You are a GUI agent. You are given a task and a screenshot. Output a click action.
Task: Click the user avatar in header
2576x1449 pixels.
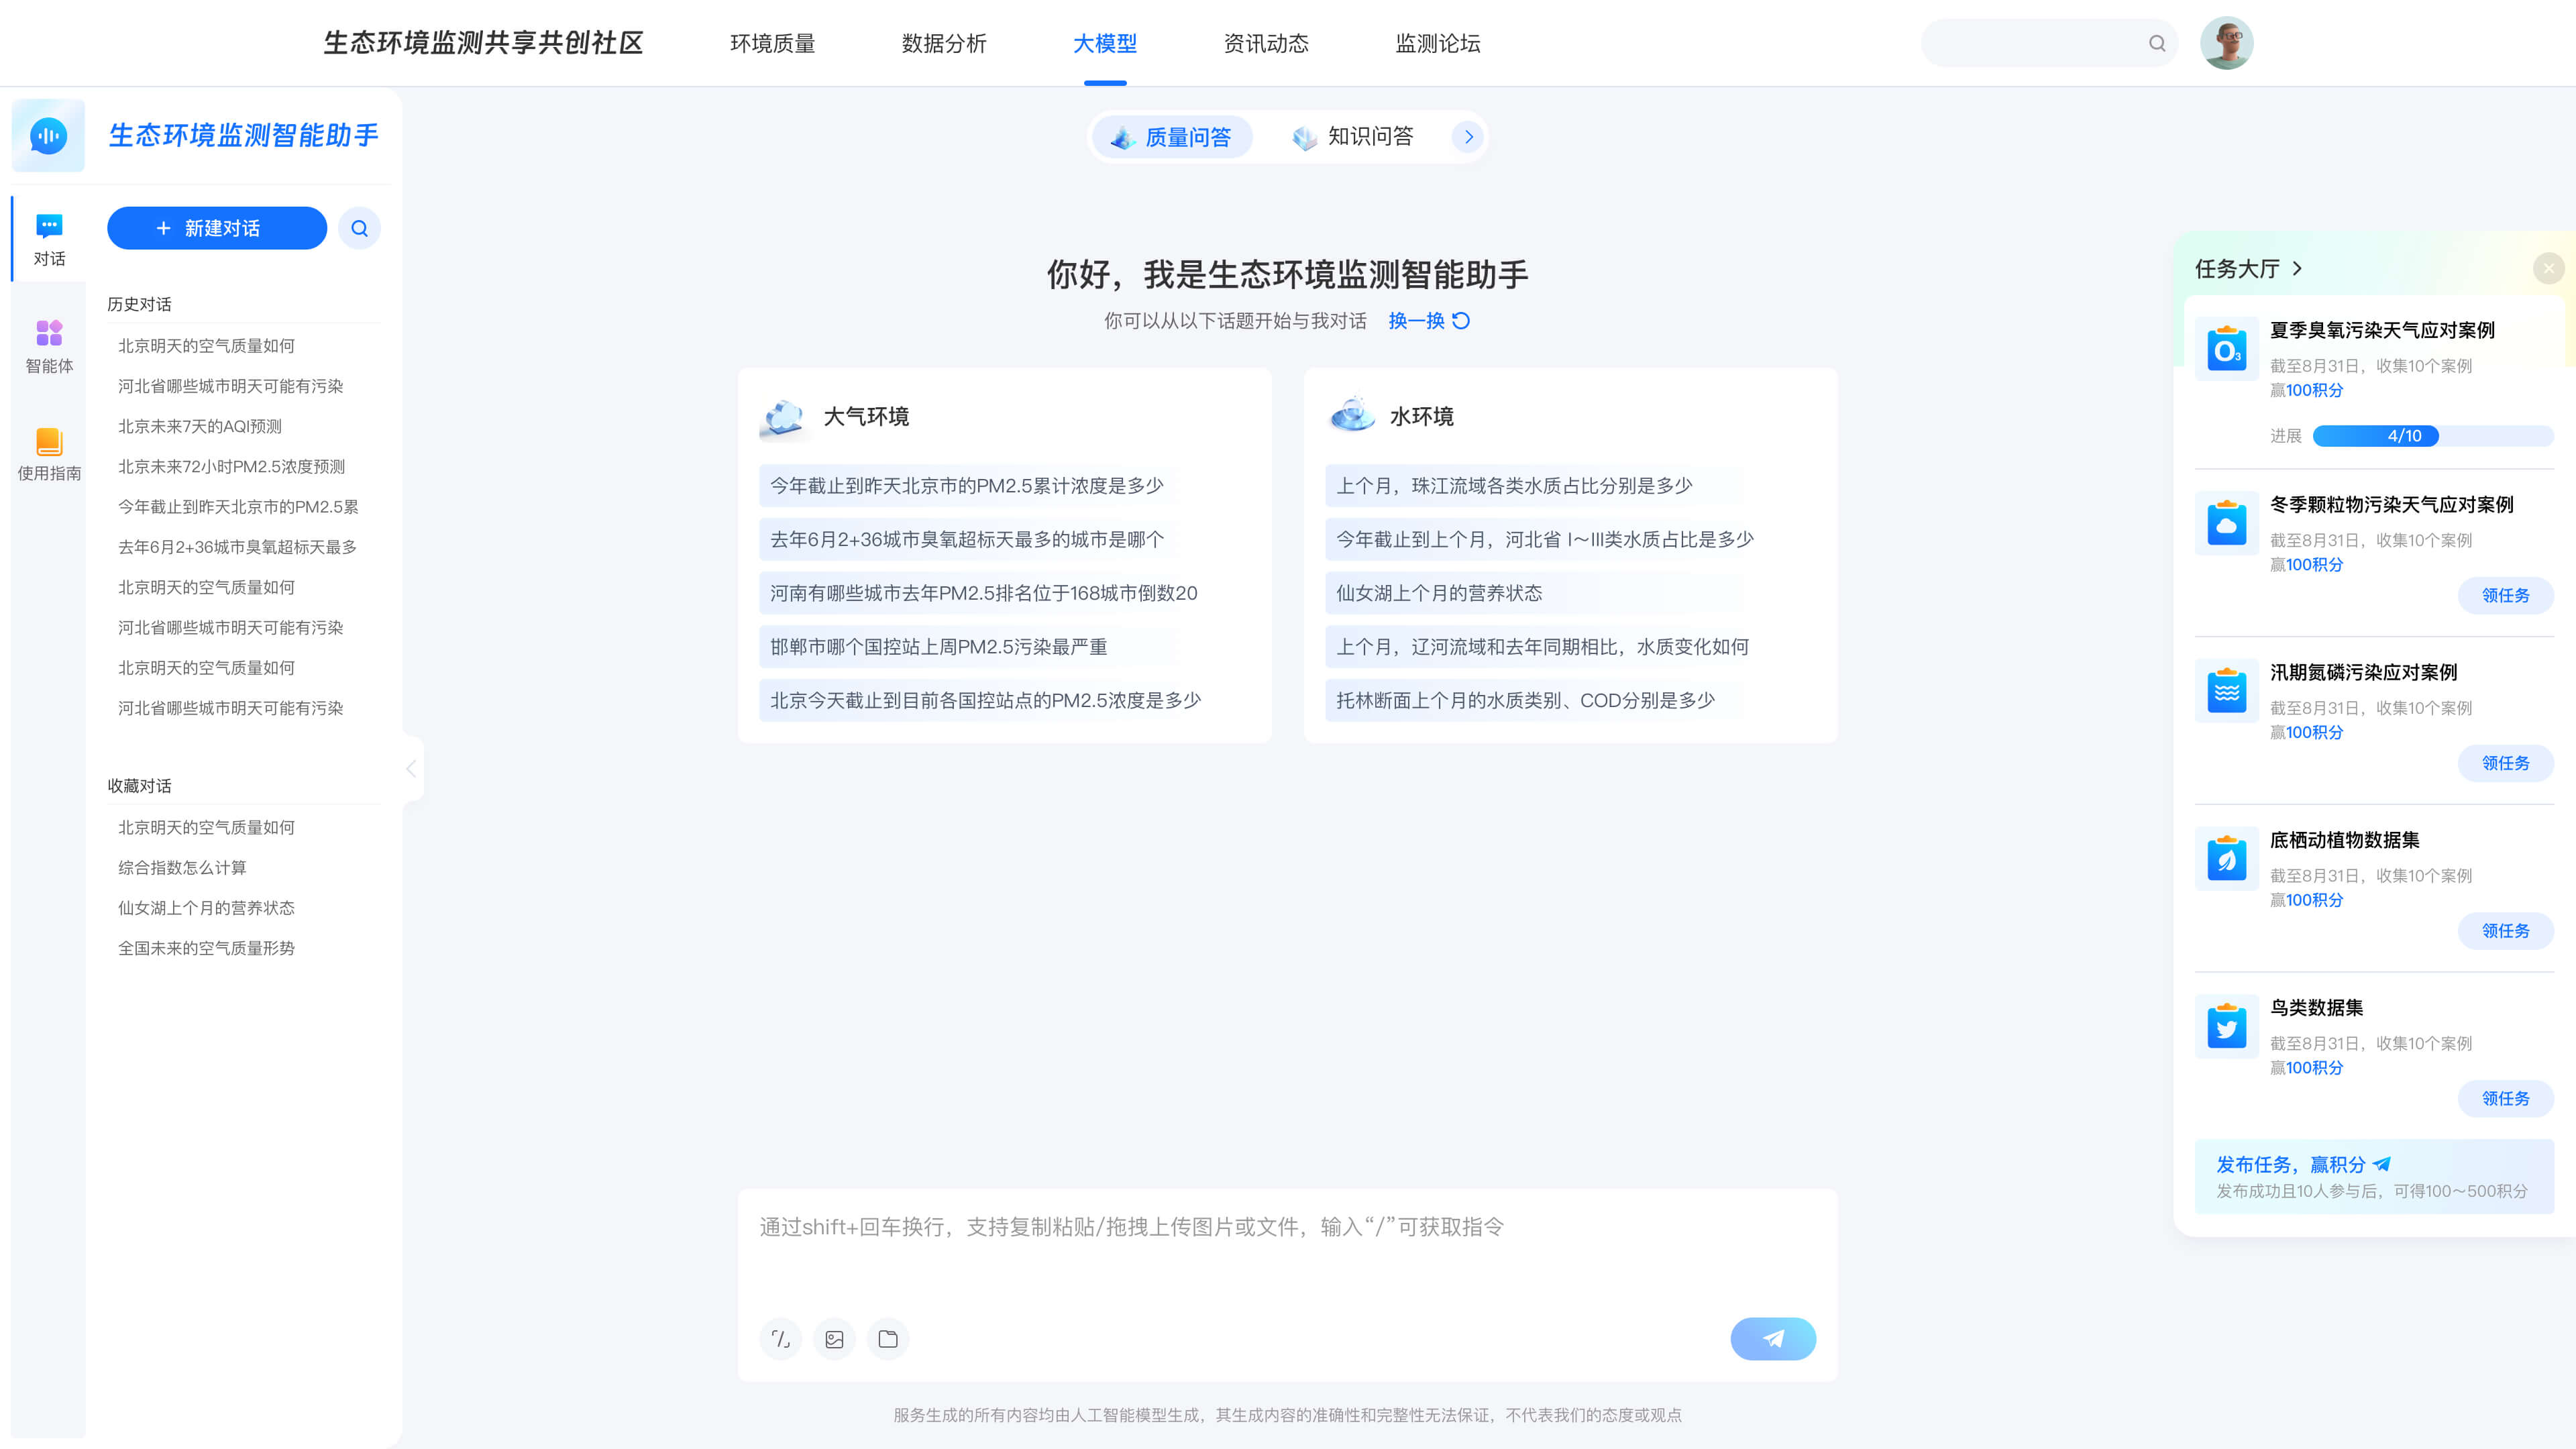(x=2226, y=43)
